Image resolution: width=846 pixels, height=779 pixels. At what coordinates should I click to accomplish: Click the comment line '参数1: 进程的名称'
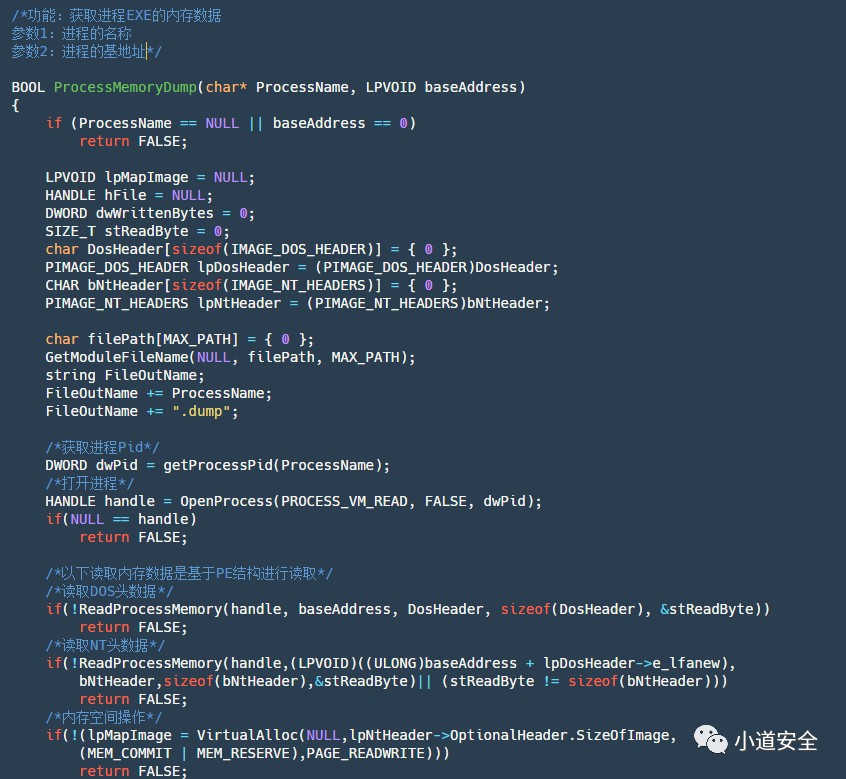click(71, 33)
